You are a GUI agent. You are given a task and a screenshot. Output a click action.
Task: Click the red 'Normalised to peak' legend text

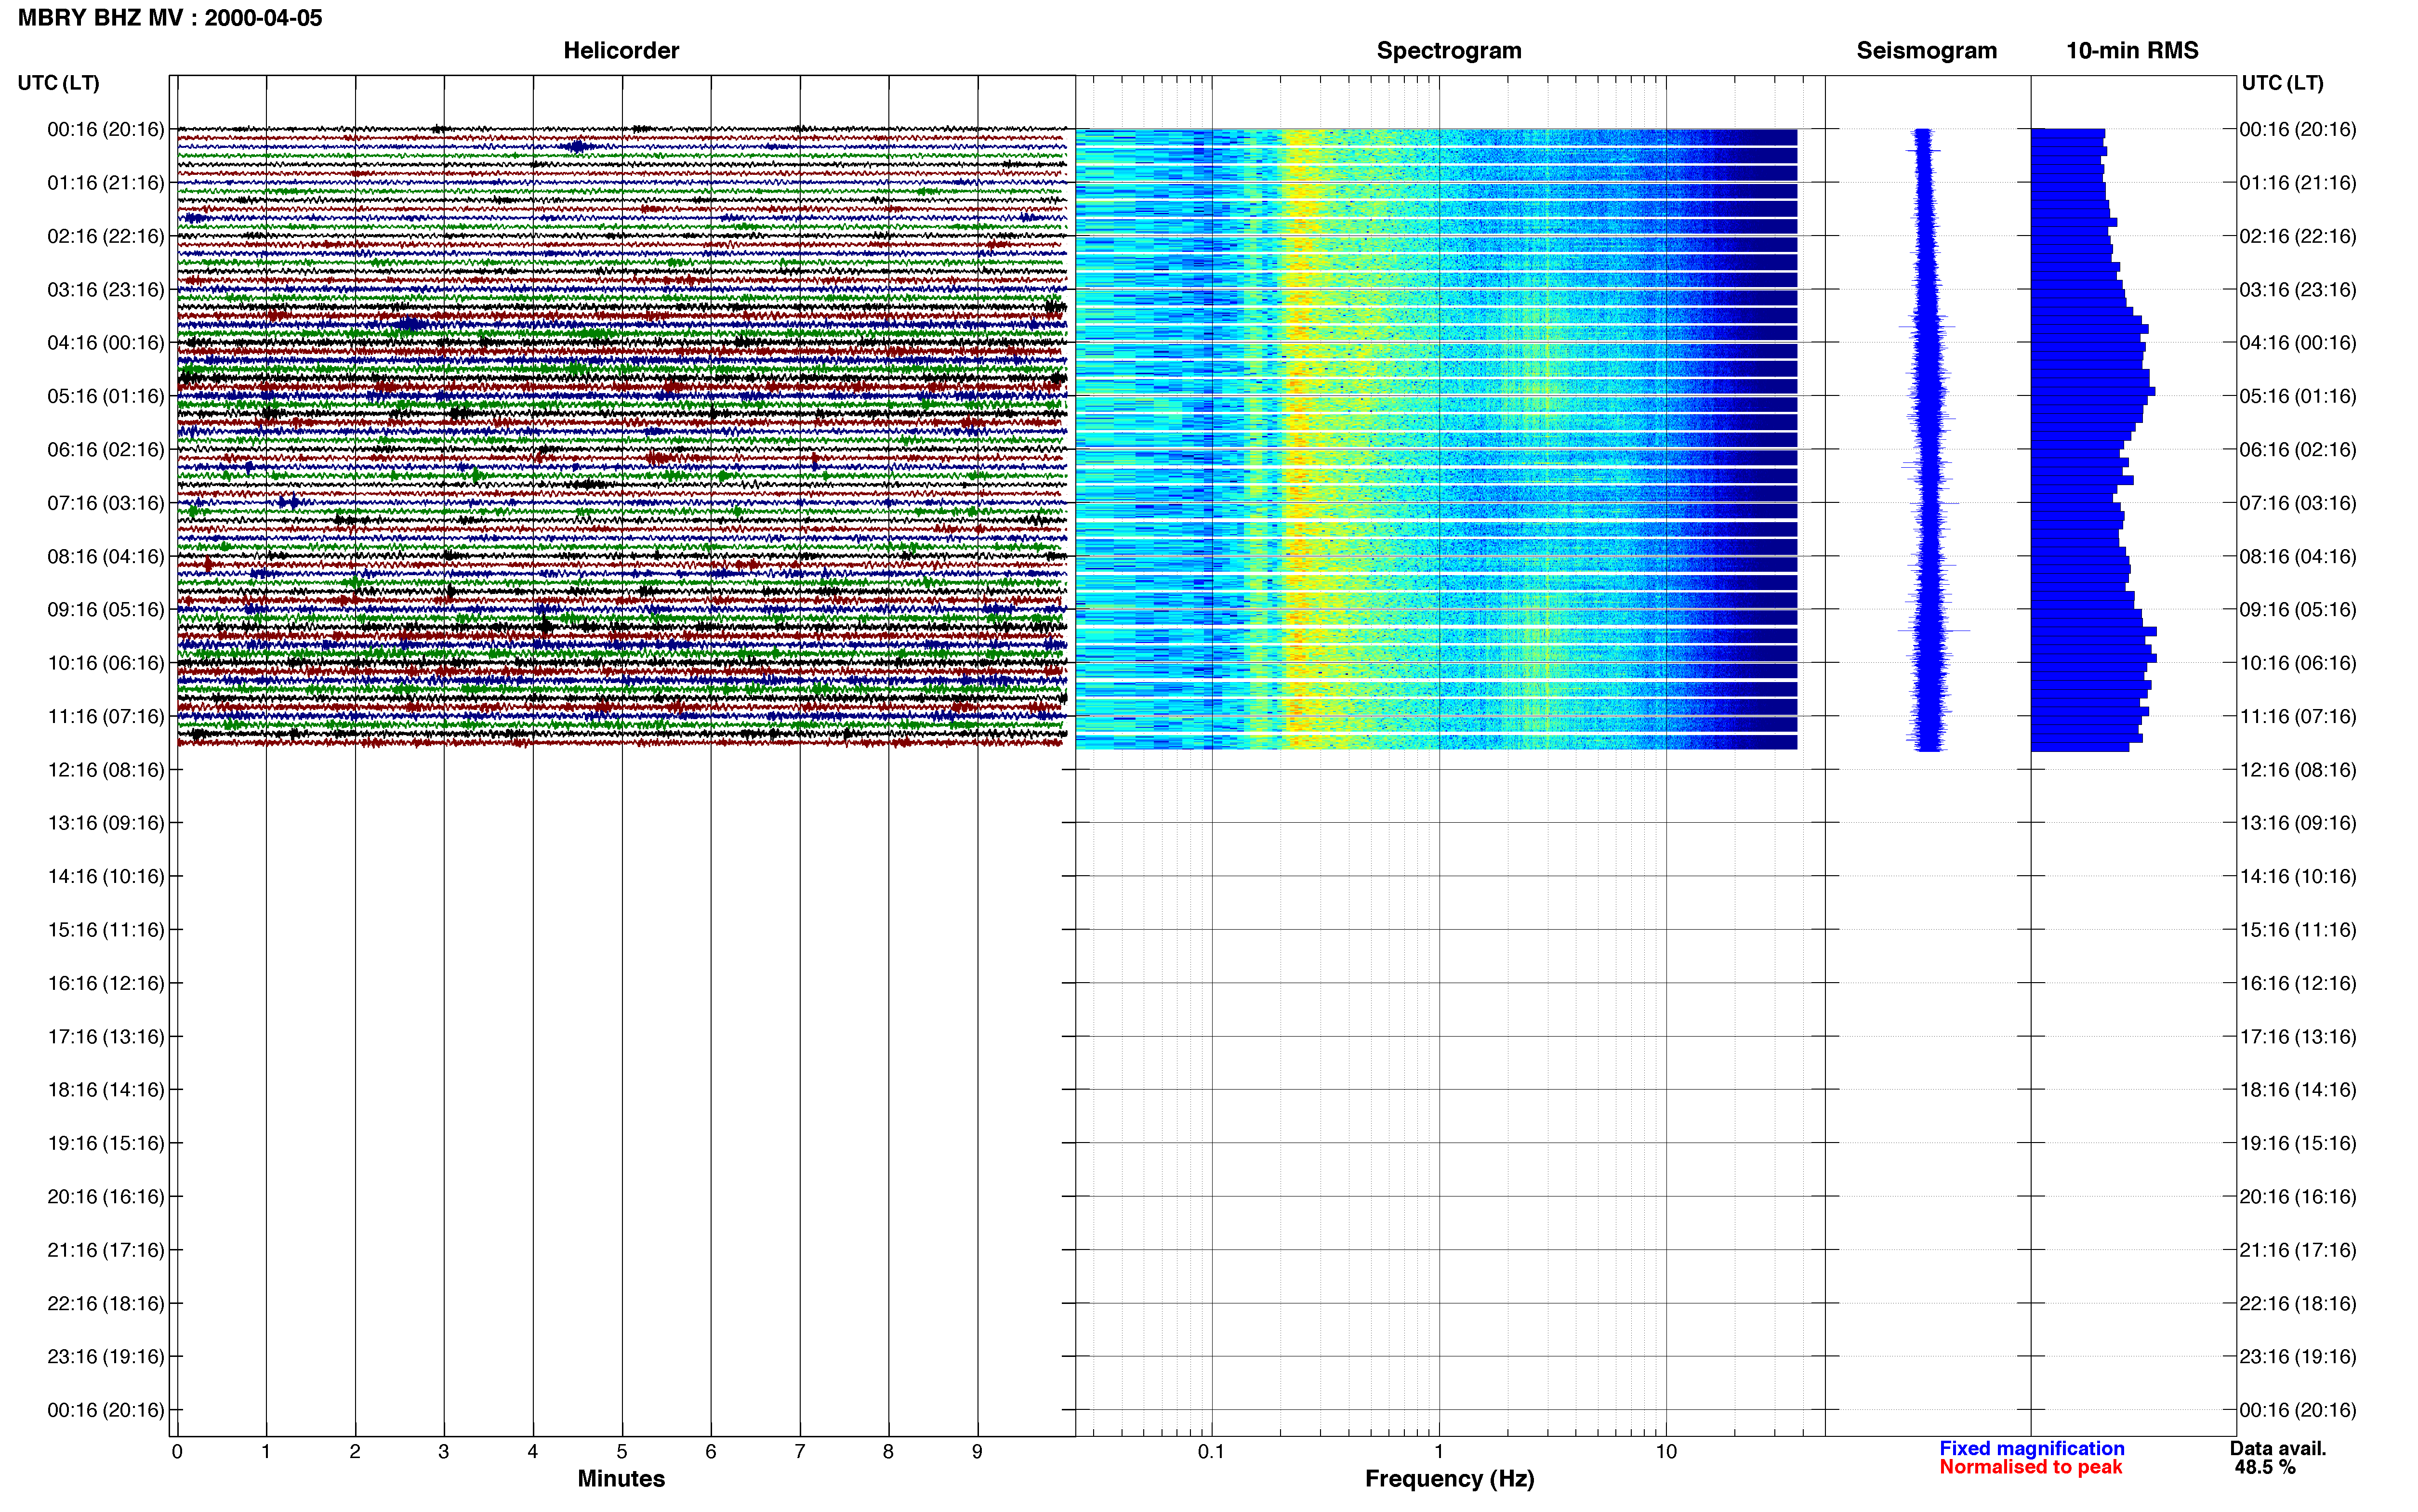pos(2030,1467)
